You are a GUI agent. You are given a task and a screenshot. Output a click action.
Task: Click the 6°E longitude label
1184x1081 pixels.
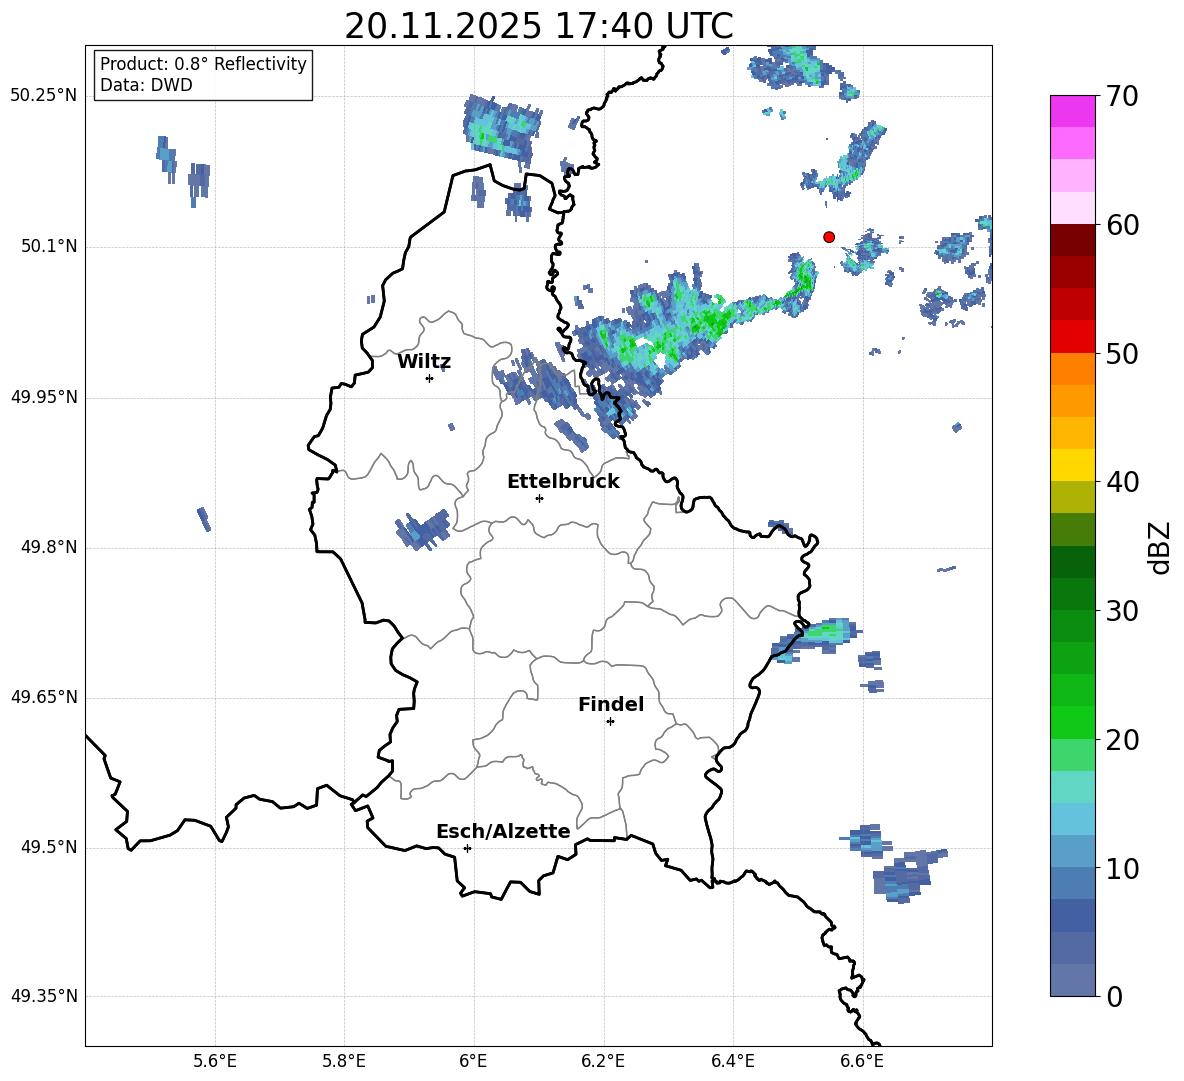tap(473, 1061)
